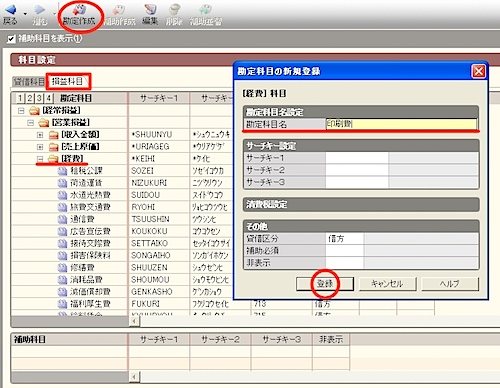Viewport: 500px width, 388px height.
Task: Click the 修繕費 account icon
Action: pos(62,268)
